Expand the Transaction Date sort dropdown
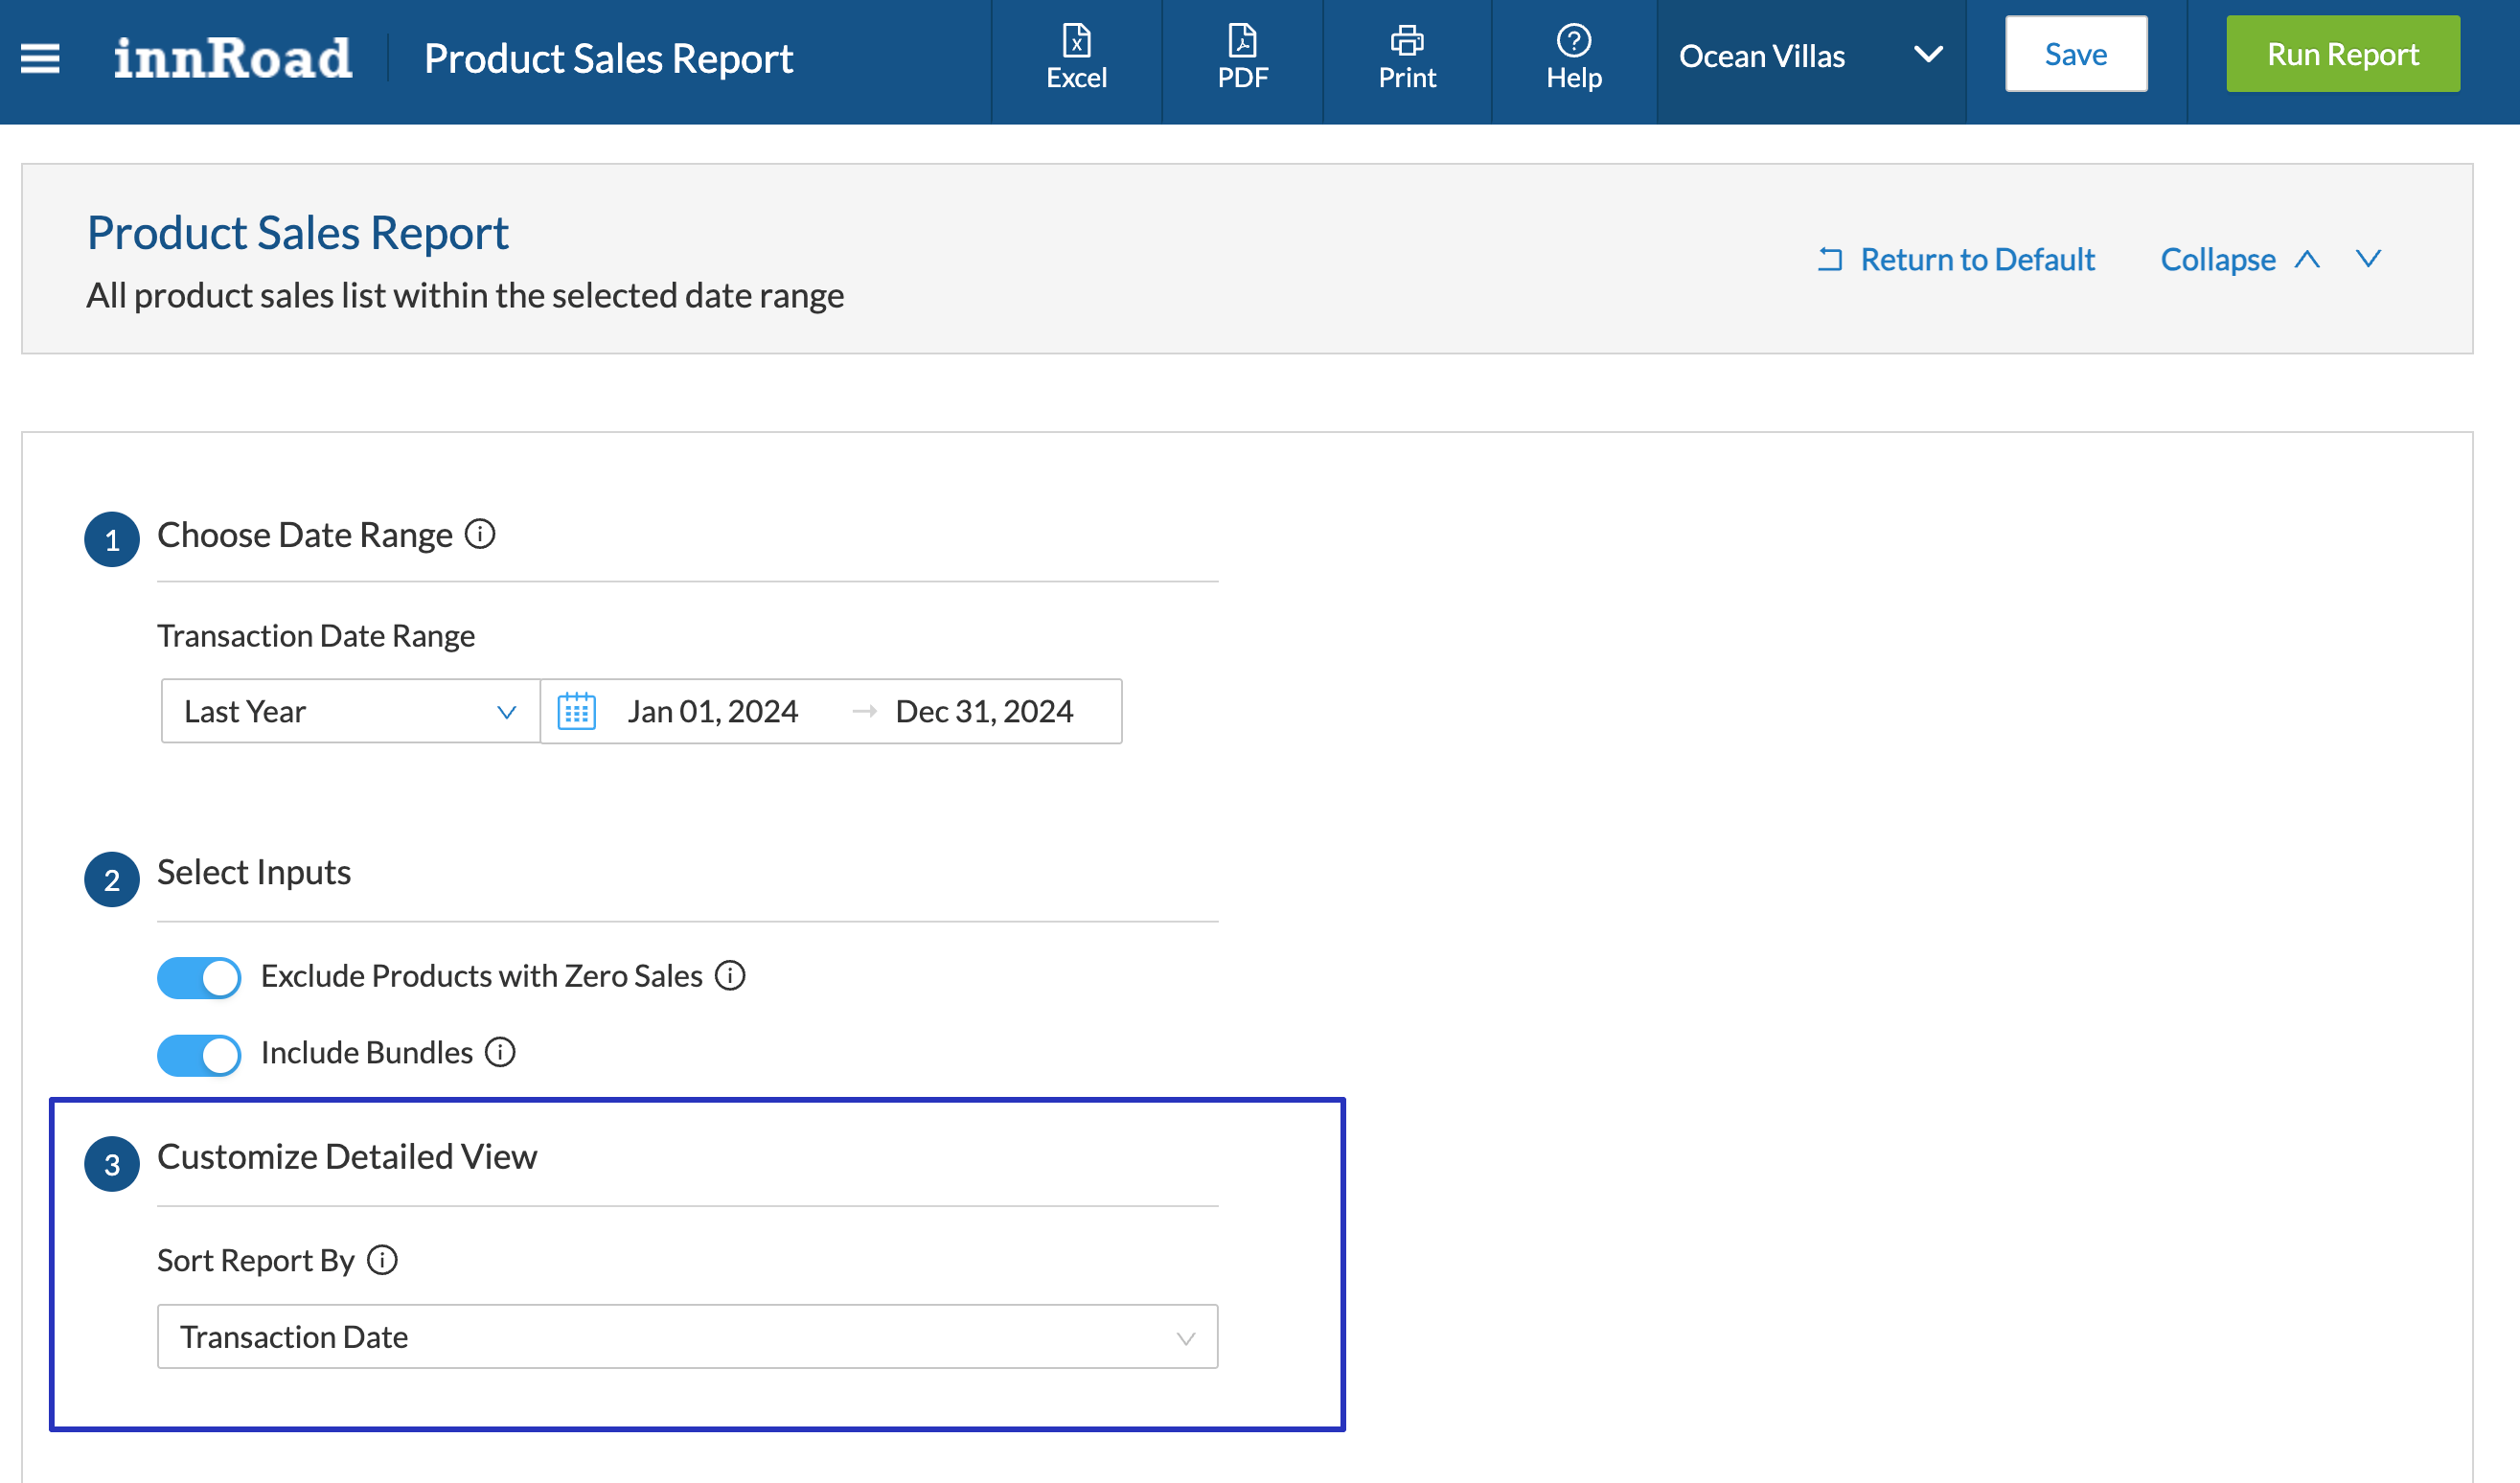Screen dimensions: 2520x1483 (687, 1336)
